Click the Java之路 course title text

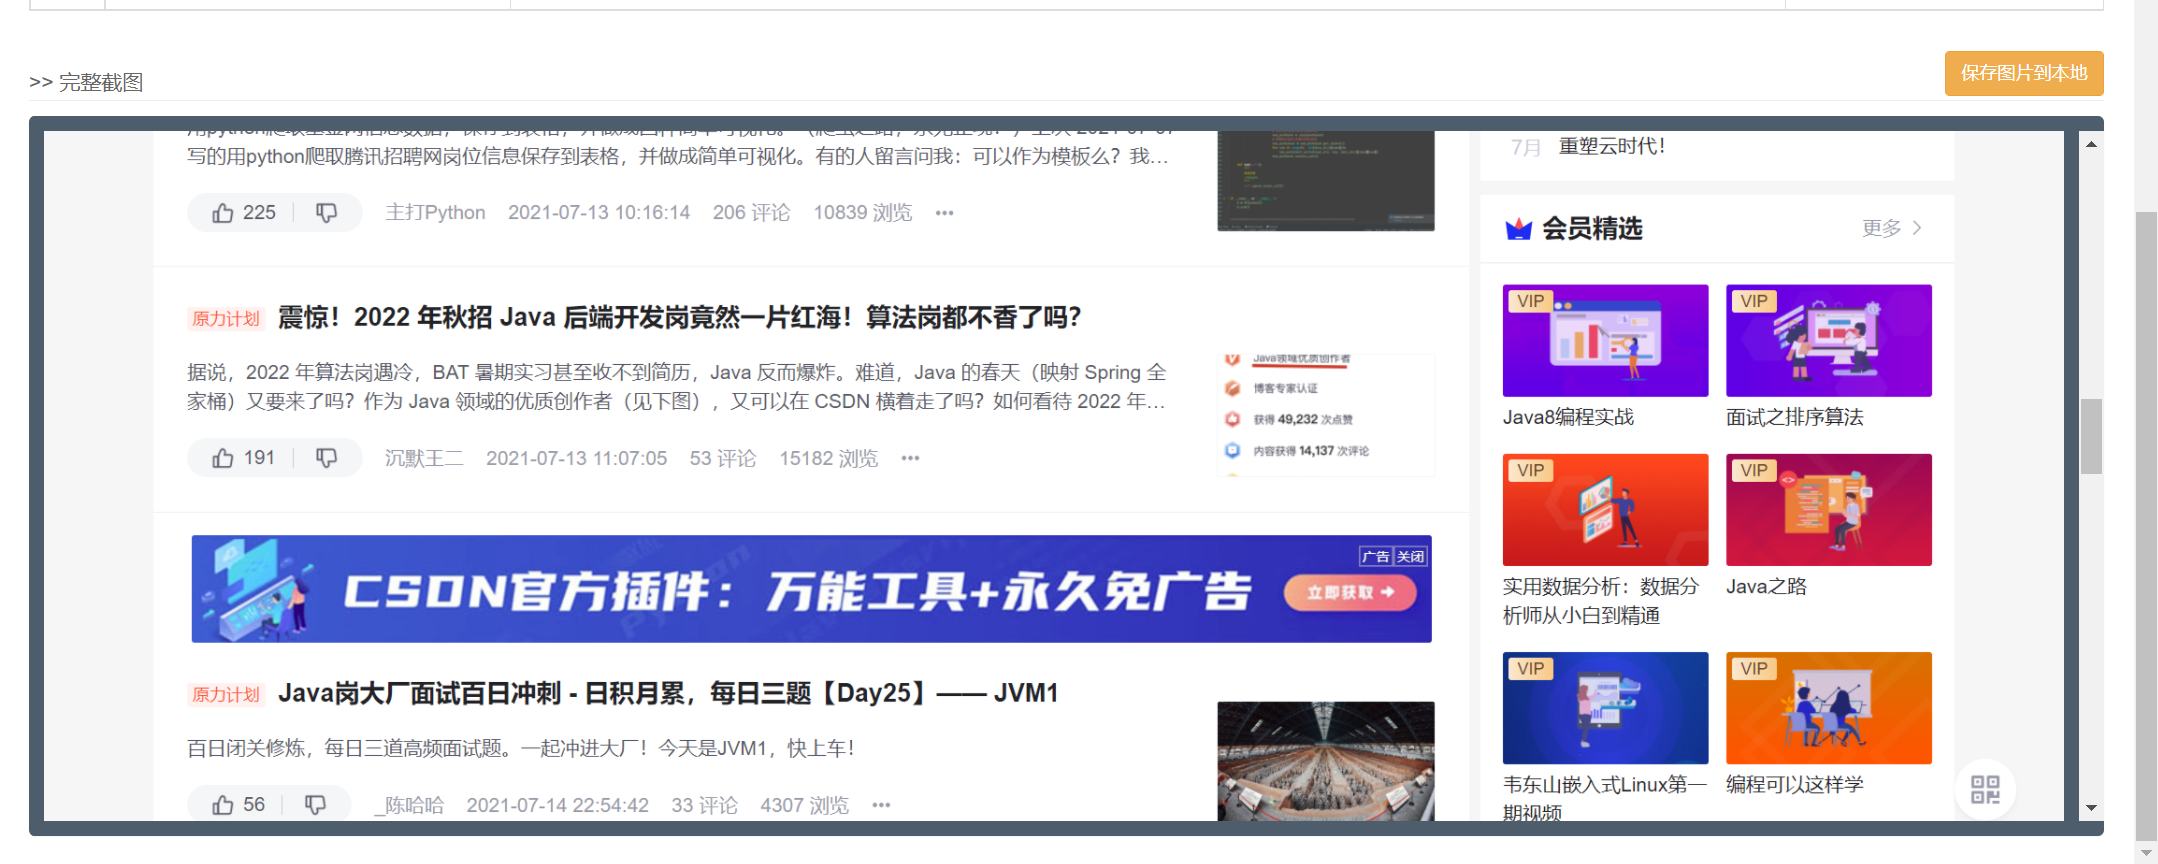tap(1766, 586)
